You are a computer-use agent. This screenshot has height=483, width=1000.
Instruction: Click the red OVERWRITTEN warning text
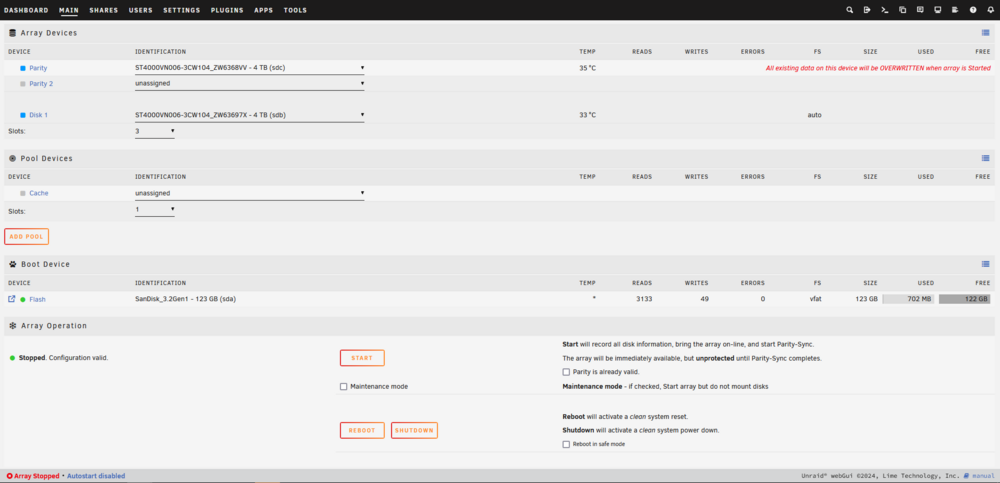(878, 68)
